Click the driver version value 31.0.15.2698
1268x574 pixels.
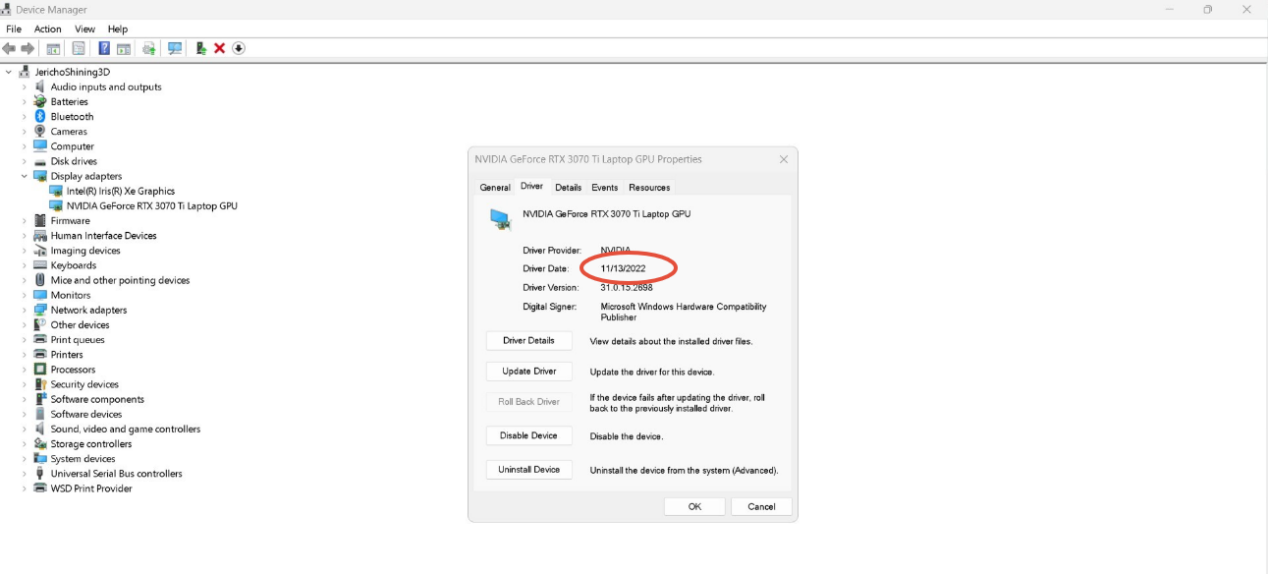click(626, 288)
